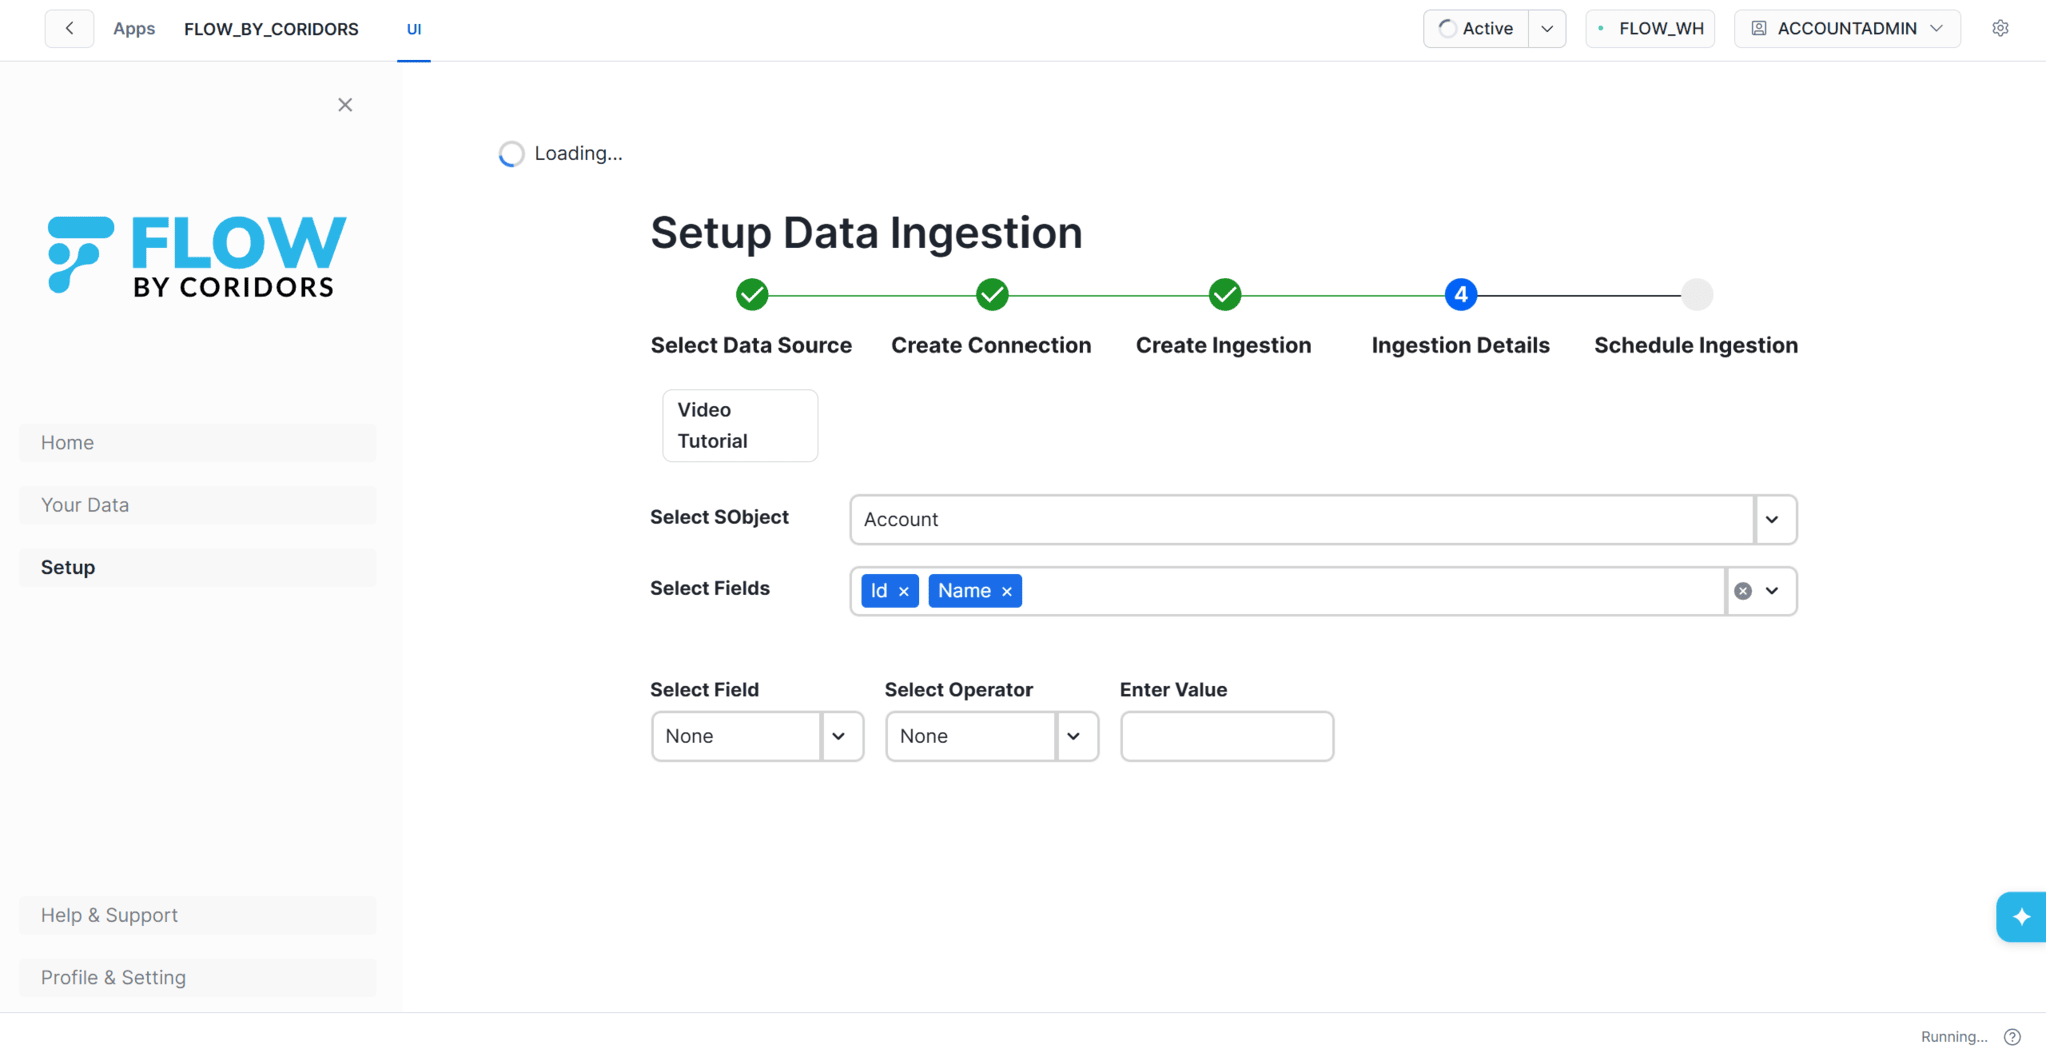Screen dimensions: 2046x1057
Task: Open the Home menu item
Action: 198,443
